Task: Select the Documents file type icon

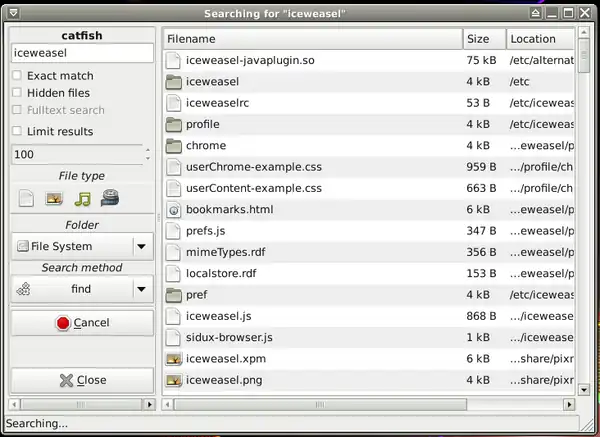Action: coord(27,198)
